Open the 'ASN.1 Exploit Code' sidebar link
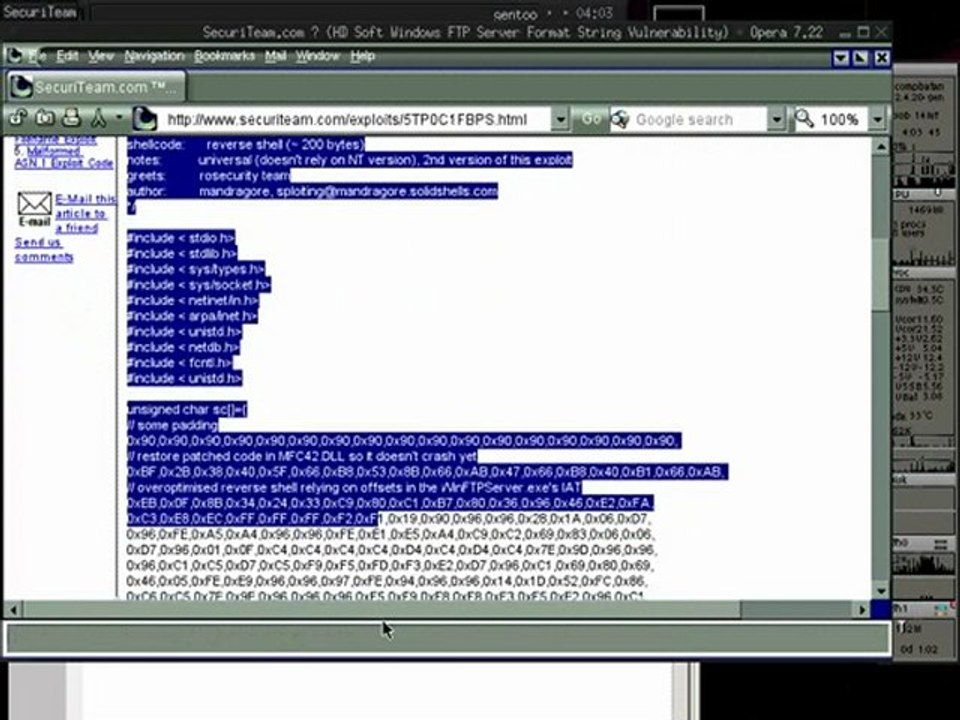Image resolution: width=960 pixels, height=720 pixels. click(64, 163)
